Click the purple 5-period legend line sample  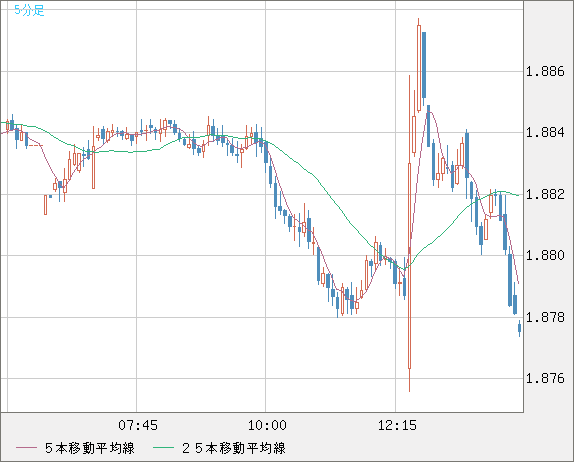pos(26,448)
